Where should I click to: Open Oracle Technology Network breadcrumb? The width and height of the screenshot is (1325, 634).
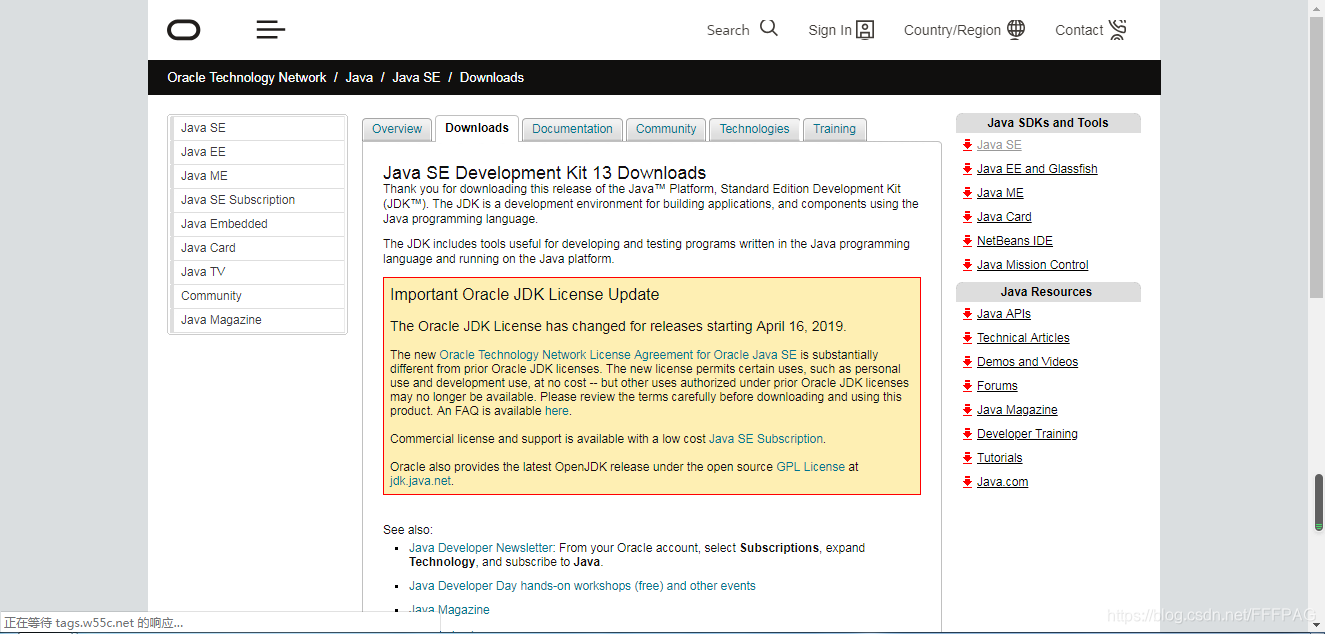click(247, 77)
